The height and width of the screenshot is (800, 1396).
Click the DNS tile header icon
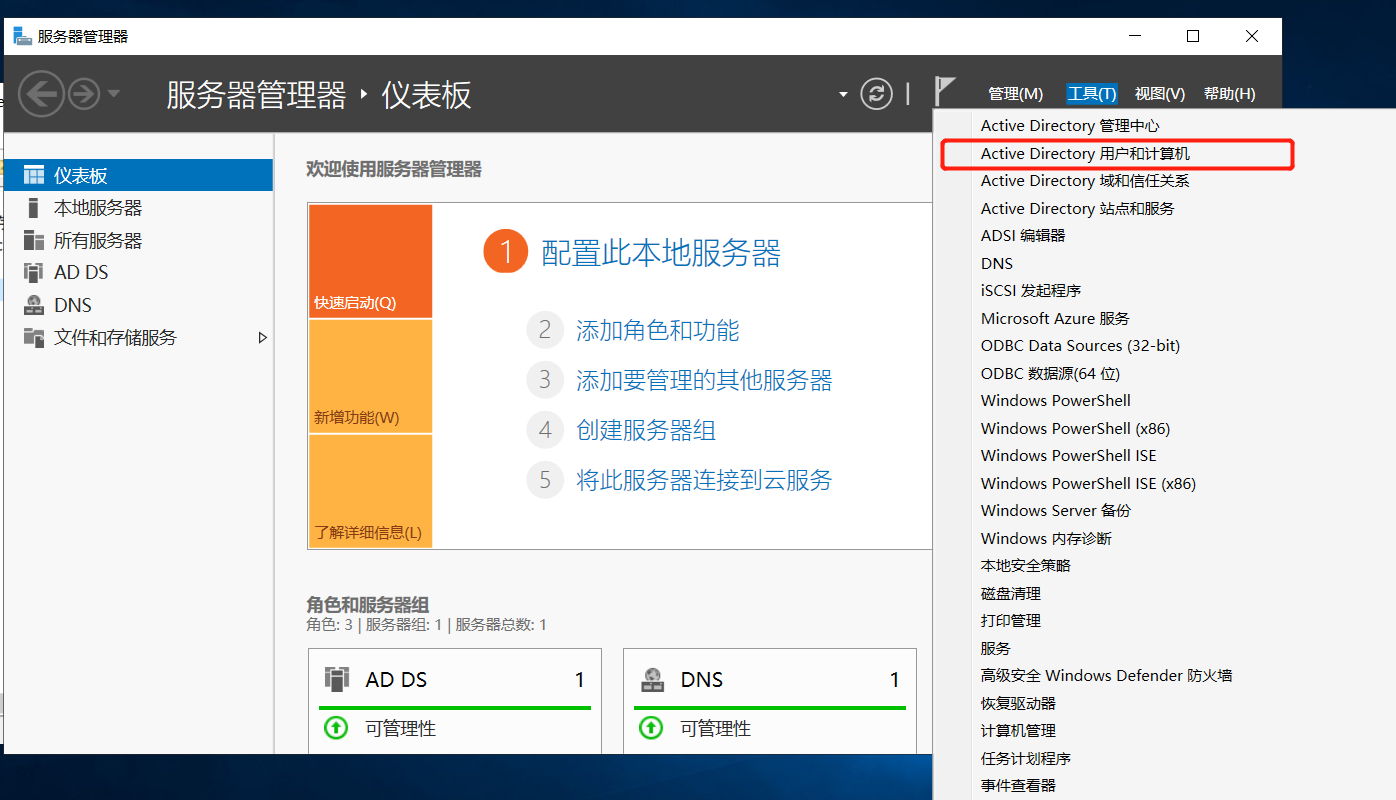click(x=652, y=679)
